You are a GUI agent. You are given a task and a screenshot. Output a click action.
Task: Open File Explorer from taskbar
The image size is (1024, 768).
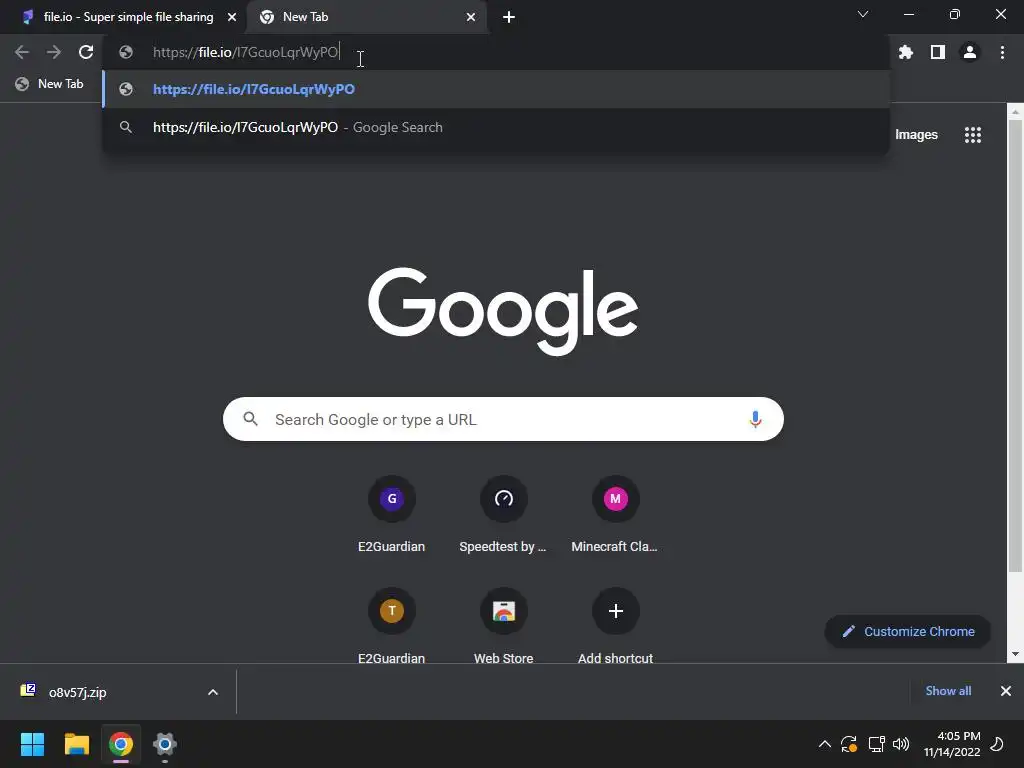pos(76,744)
